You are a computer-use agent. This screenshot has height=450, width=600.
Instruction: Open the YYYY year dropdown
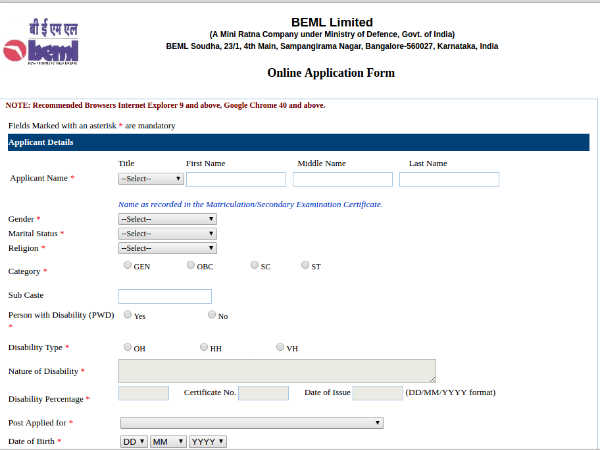tap(208, 442)
